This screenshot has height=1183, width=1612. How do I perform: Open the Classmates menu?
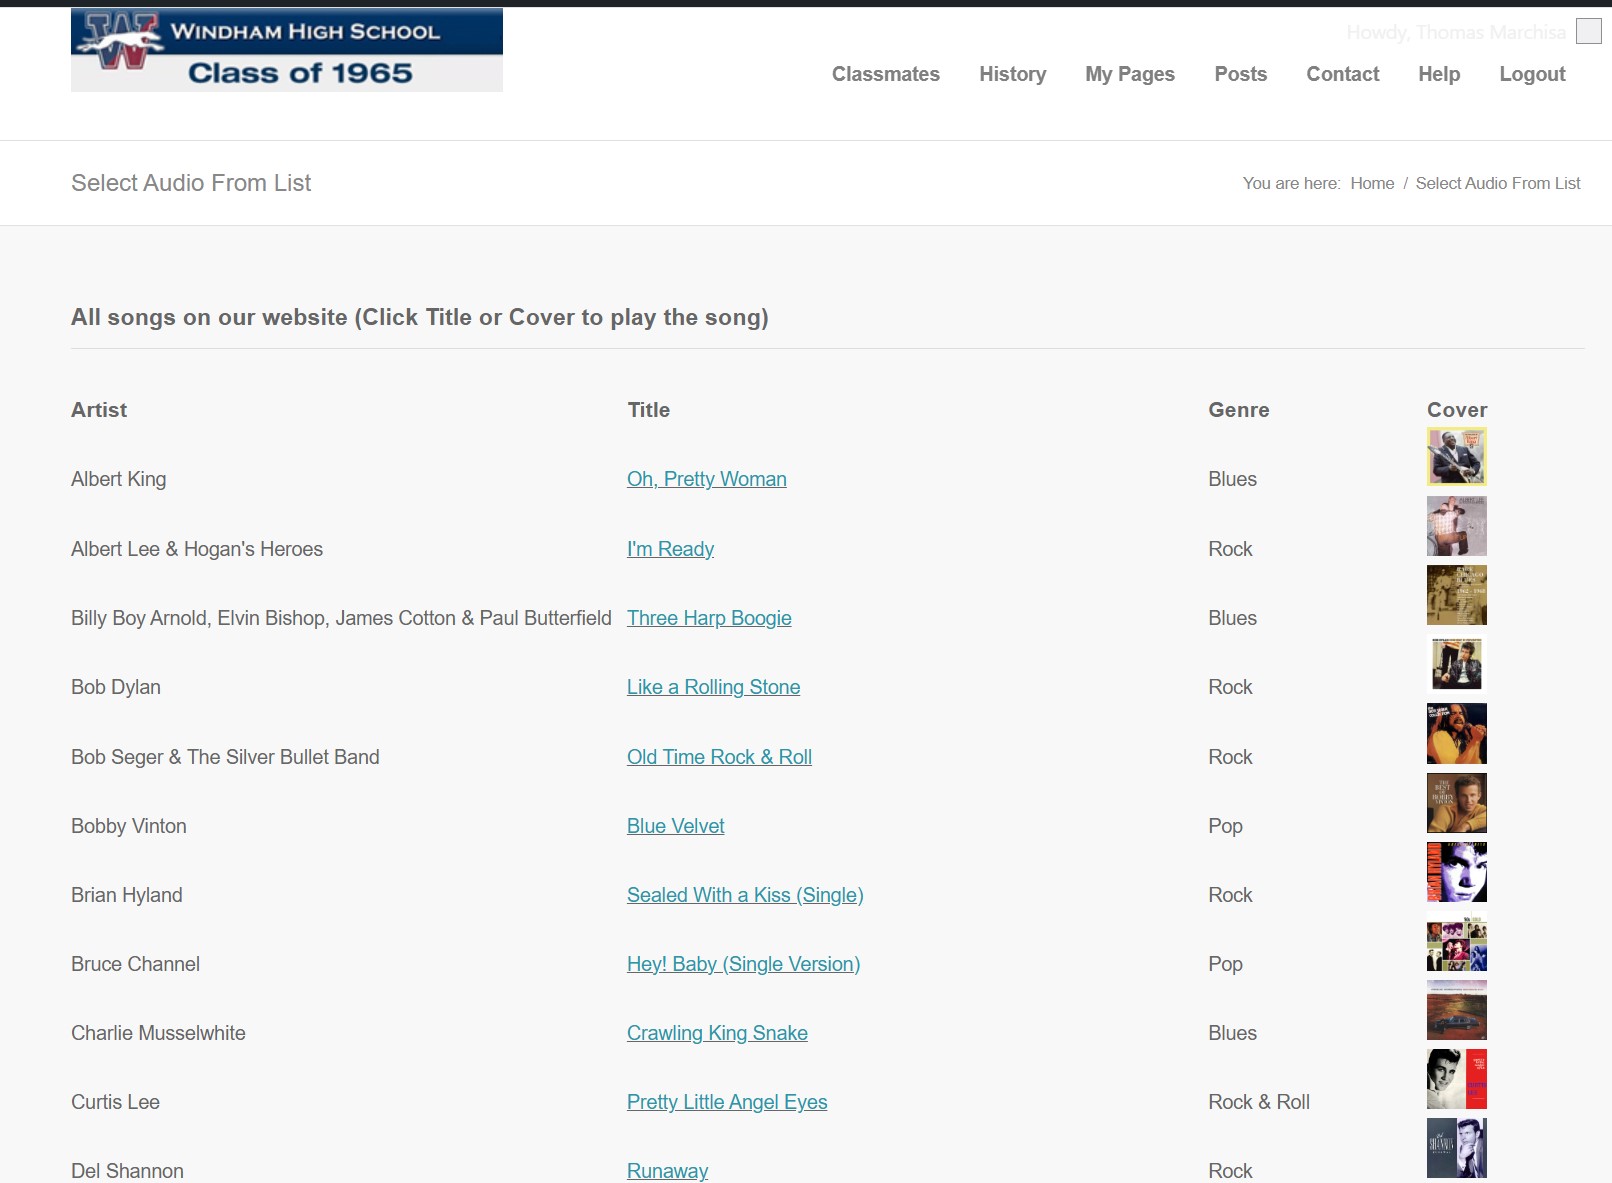(885, 74)
